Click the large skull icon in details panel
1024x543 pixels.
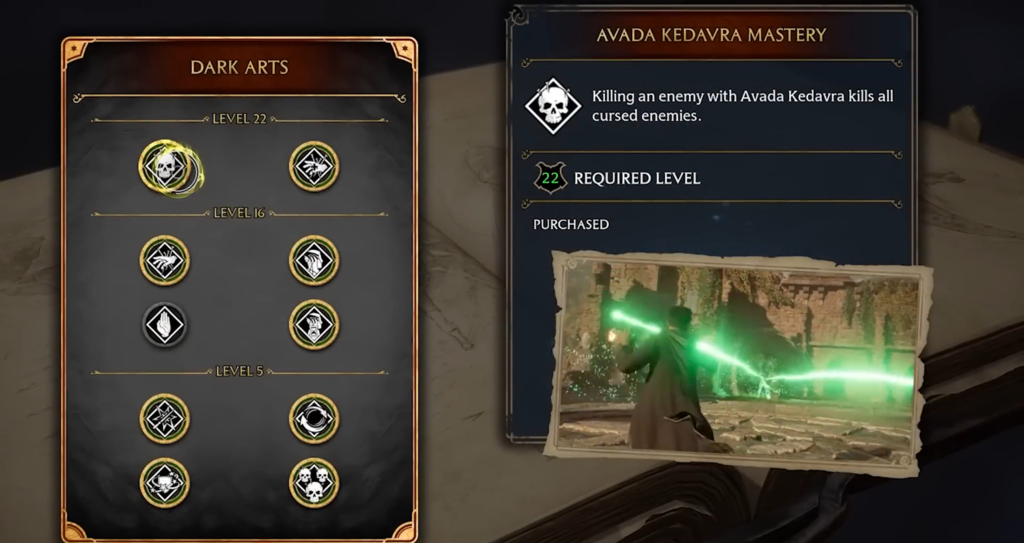[553, 106]
